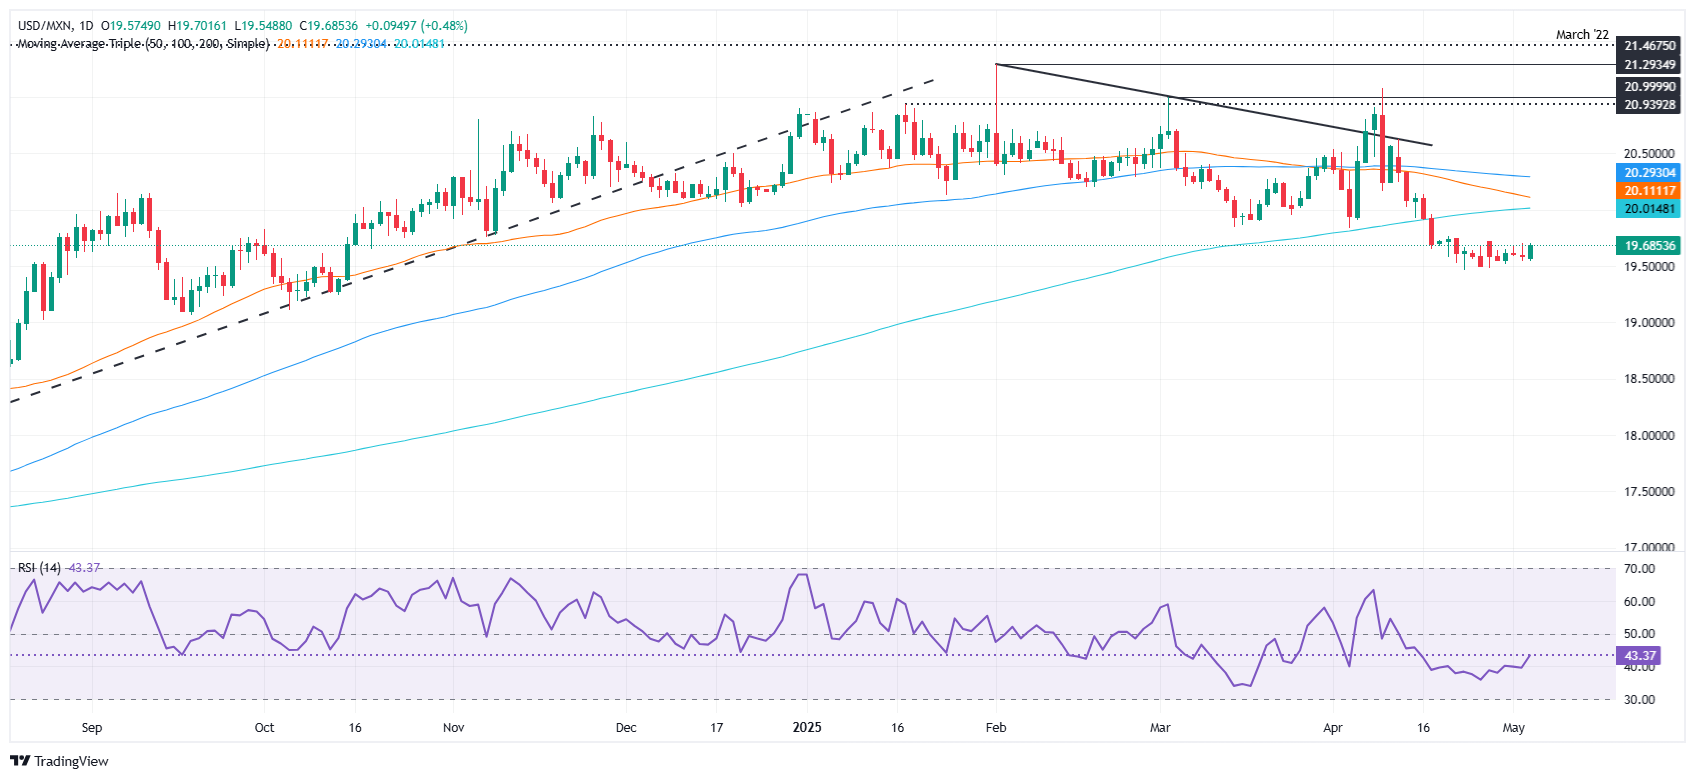Click the TradingView logo icon
The width and height of the screenshot is (1695, 779).
(x=20, y=761)
